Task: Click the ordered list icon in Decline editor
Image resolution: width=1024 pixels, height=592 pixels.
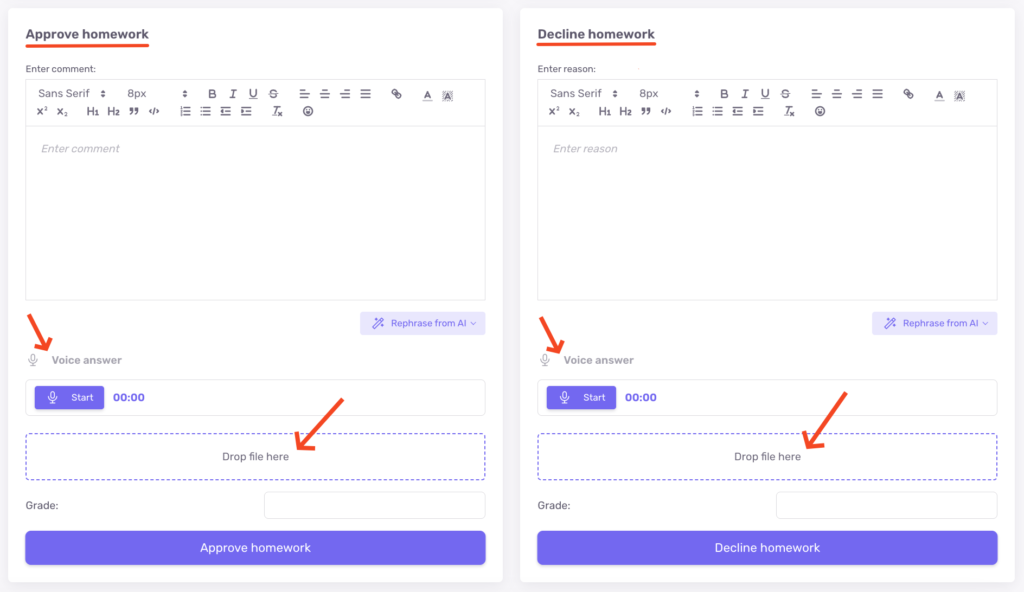Action: click(697, 111)
